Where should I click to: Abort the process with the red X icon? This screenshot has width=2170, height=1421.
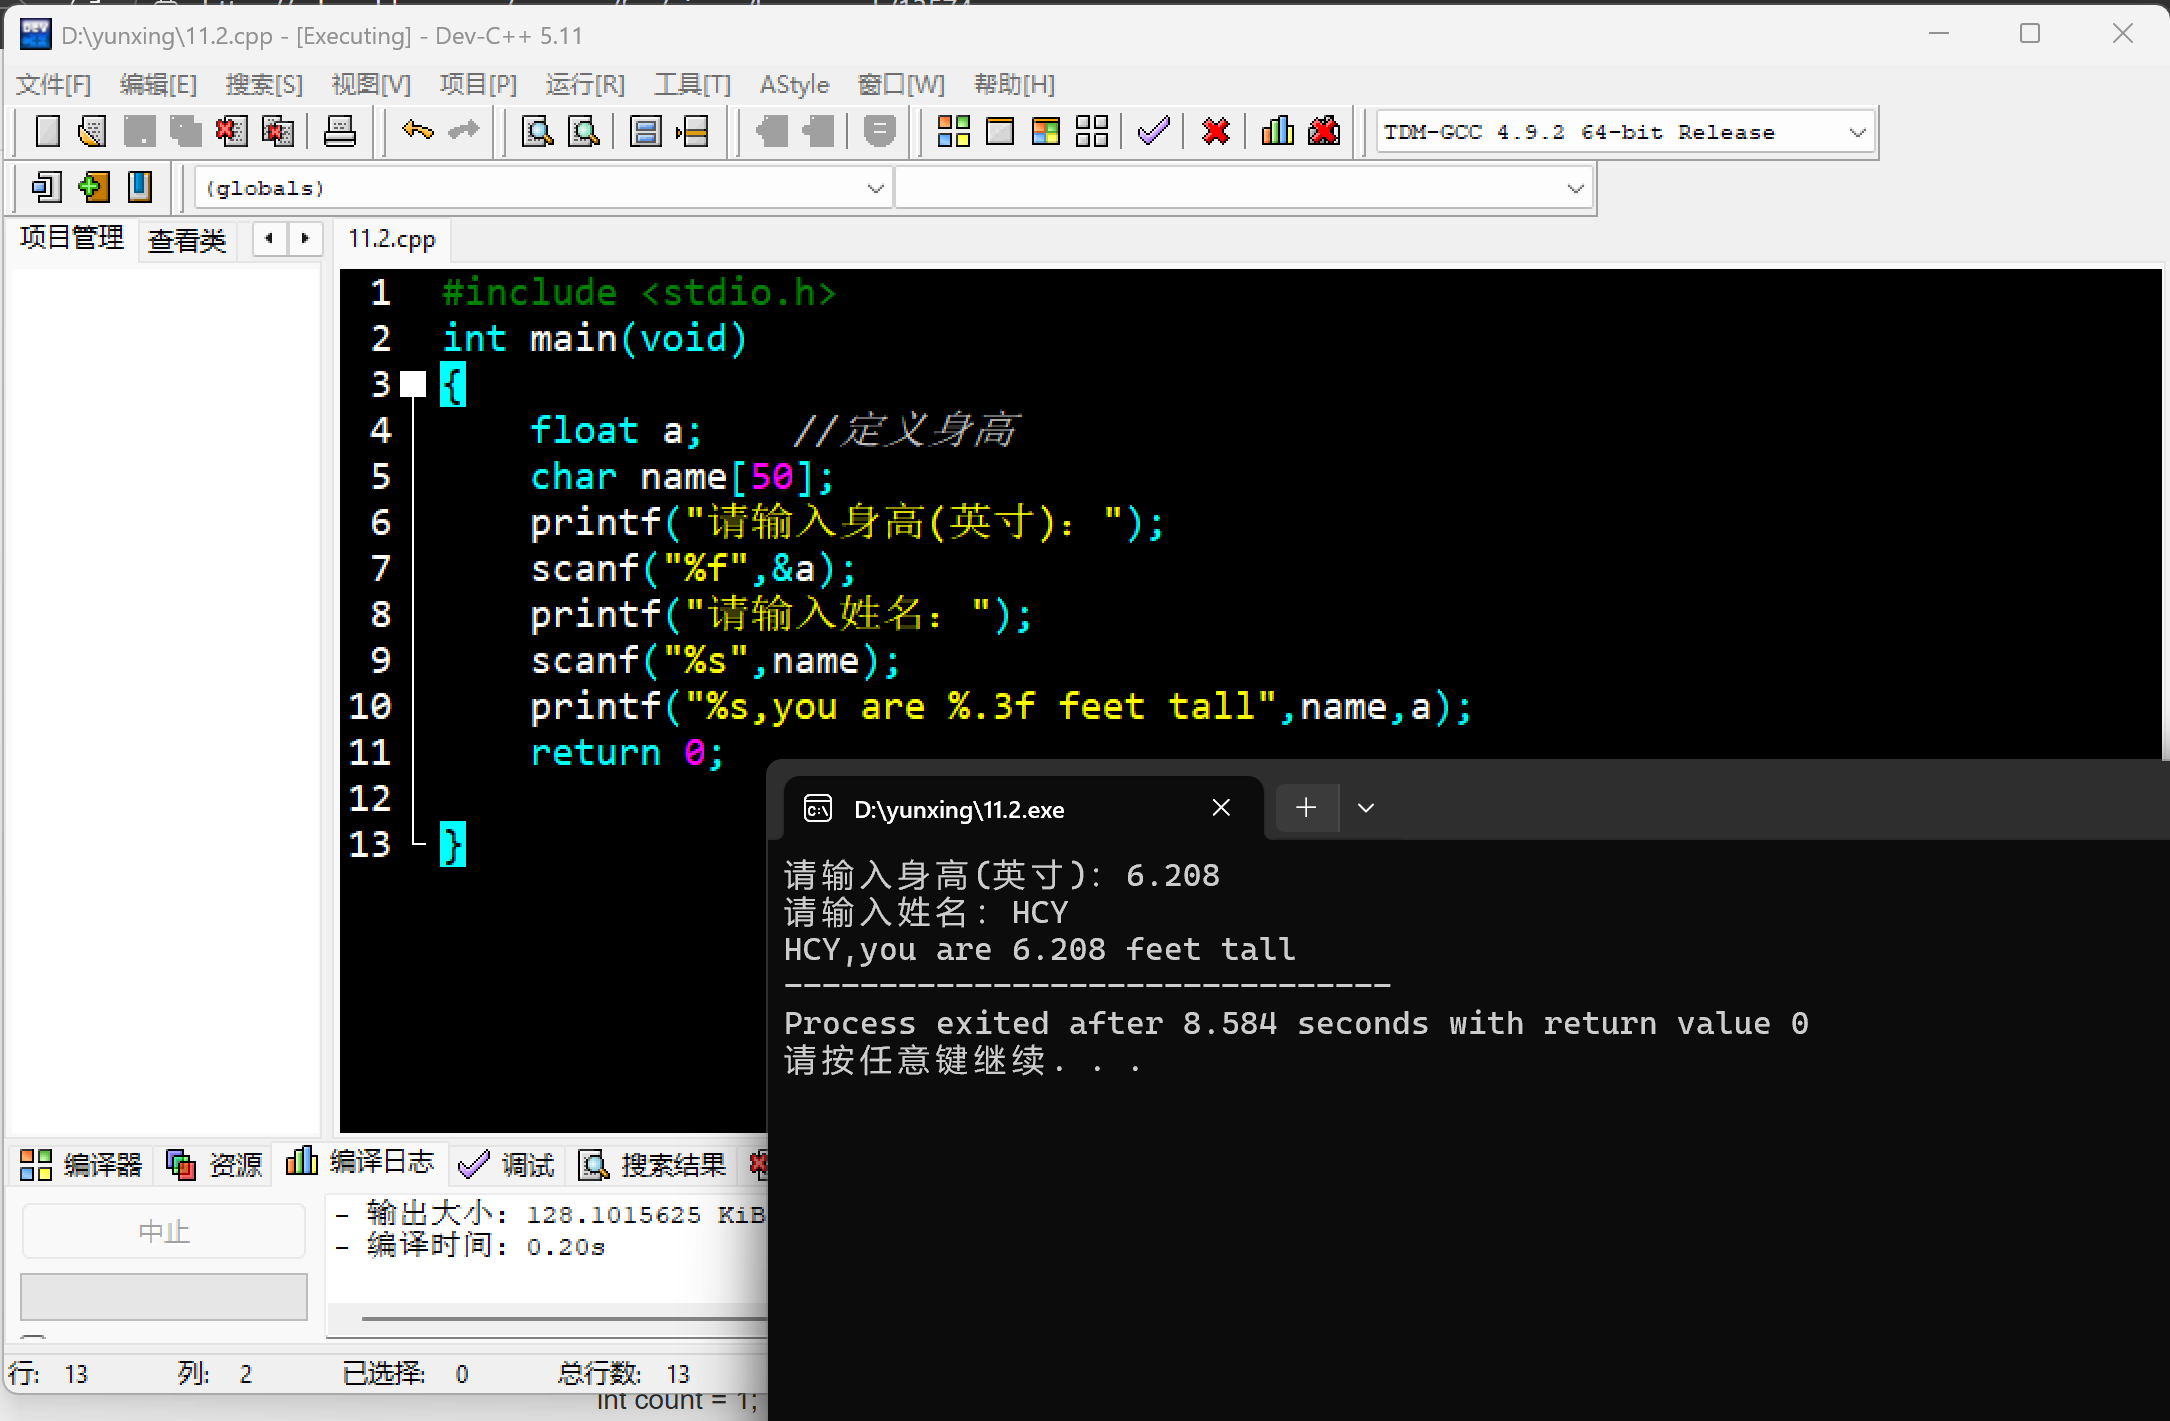[1215, 131]
